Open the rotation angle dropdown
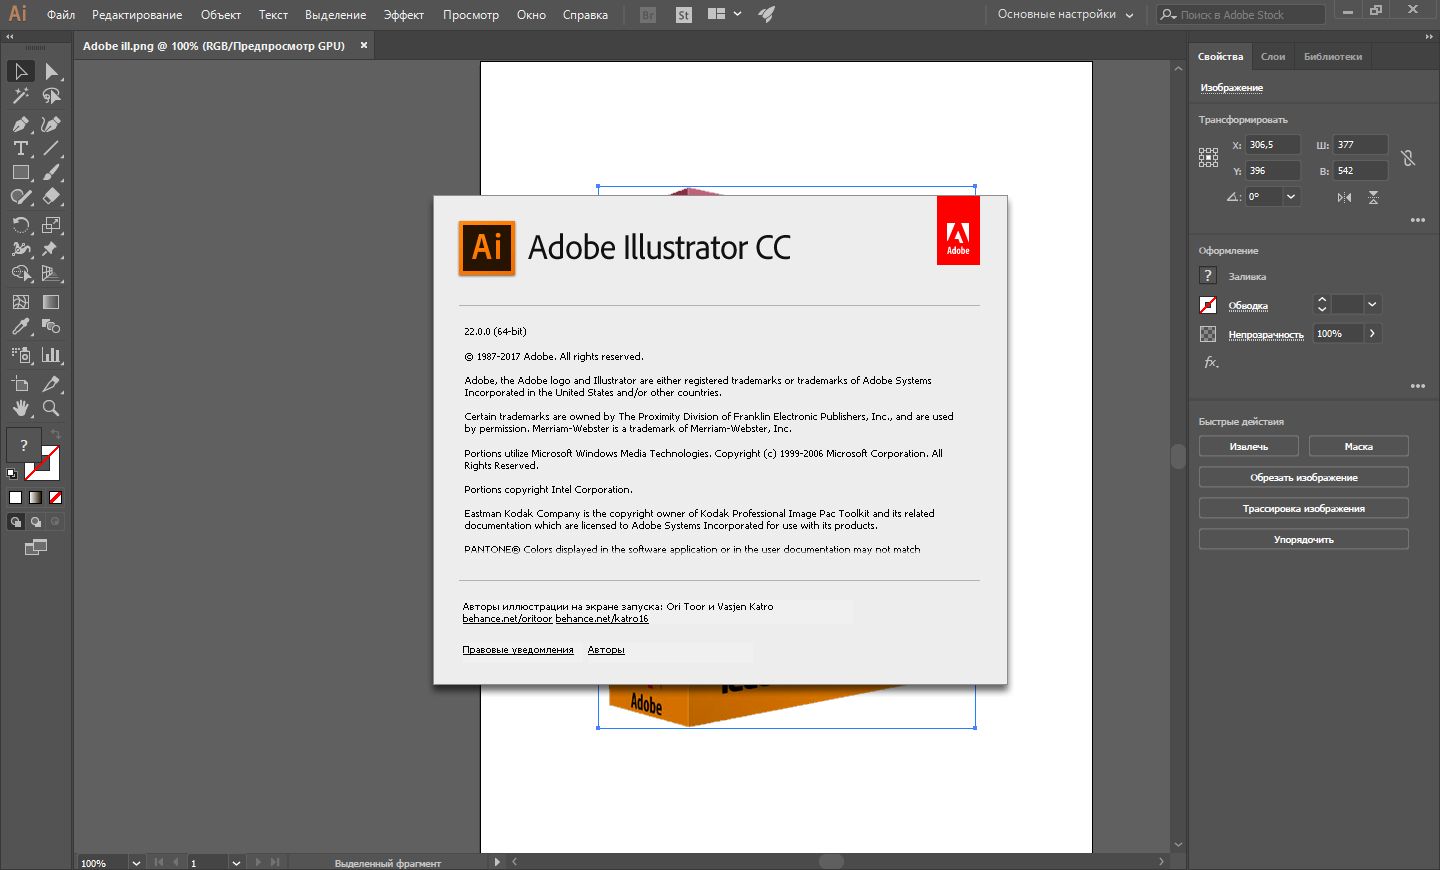The image size is (1440, 870). 1291,197
